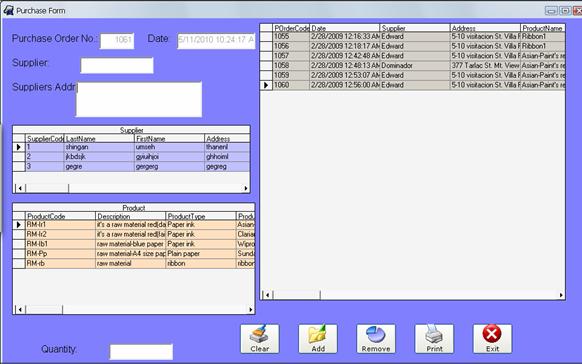
Task: Click the FirstName column header
Action: [169, 139]
